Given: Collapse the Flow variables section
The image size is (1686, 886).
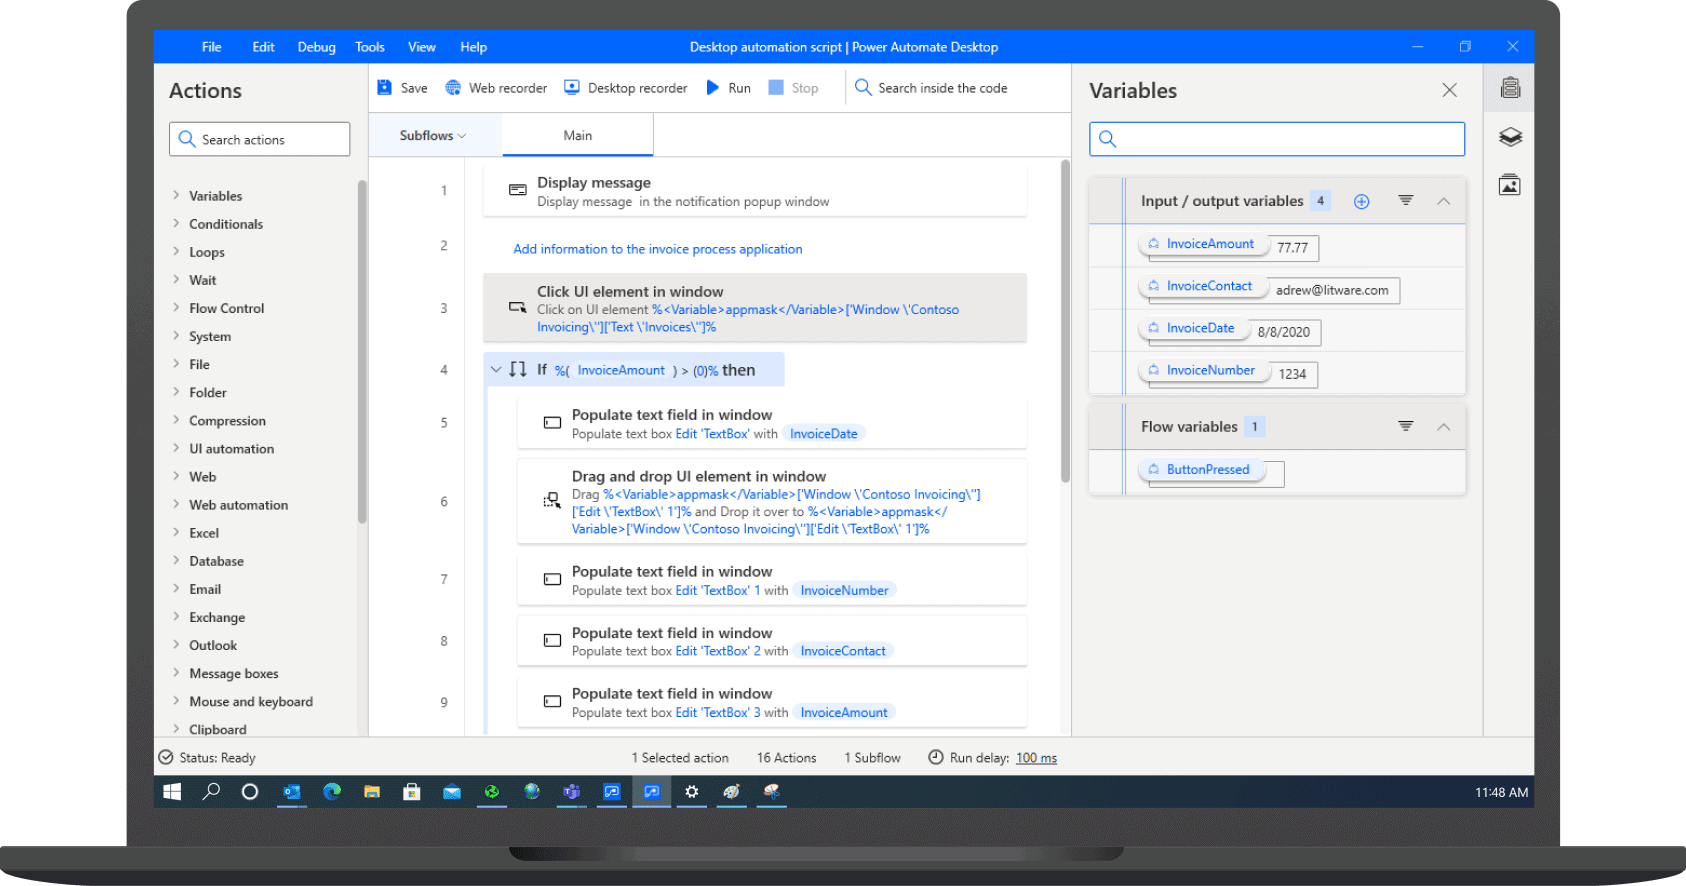Looking at the screenshot, I should (x=1443, y=427).
